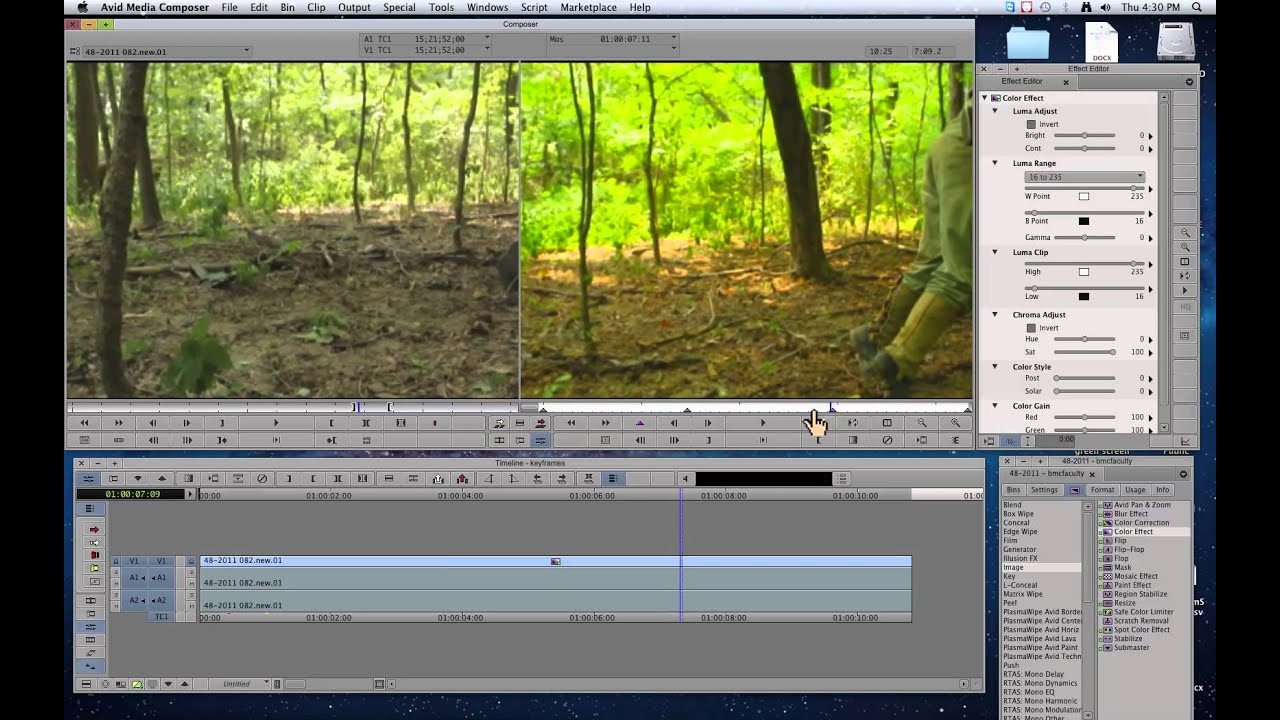Click zoom out magnifier below record monitor
This screenshot has width=1280, height=720.
pos(922,423)
